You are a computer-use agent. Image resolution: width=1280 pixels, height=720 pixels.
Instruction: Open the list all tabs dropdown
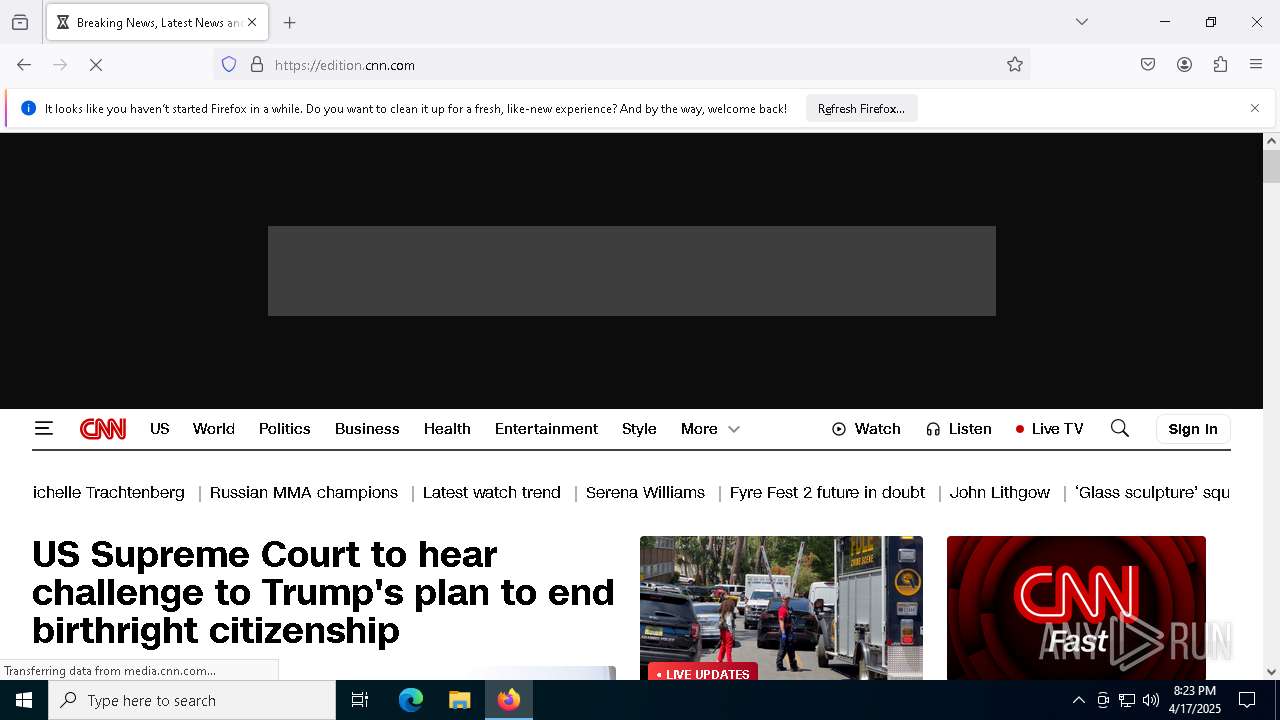(1082, 22)
